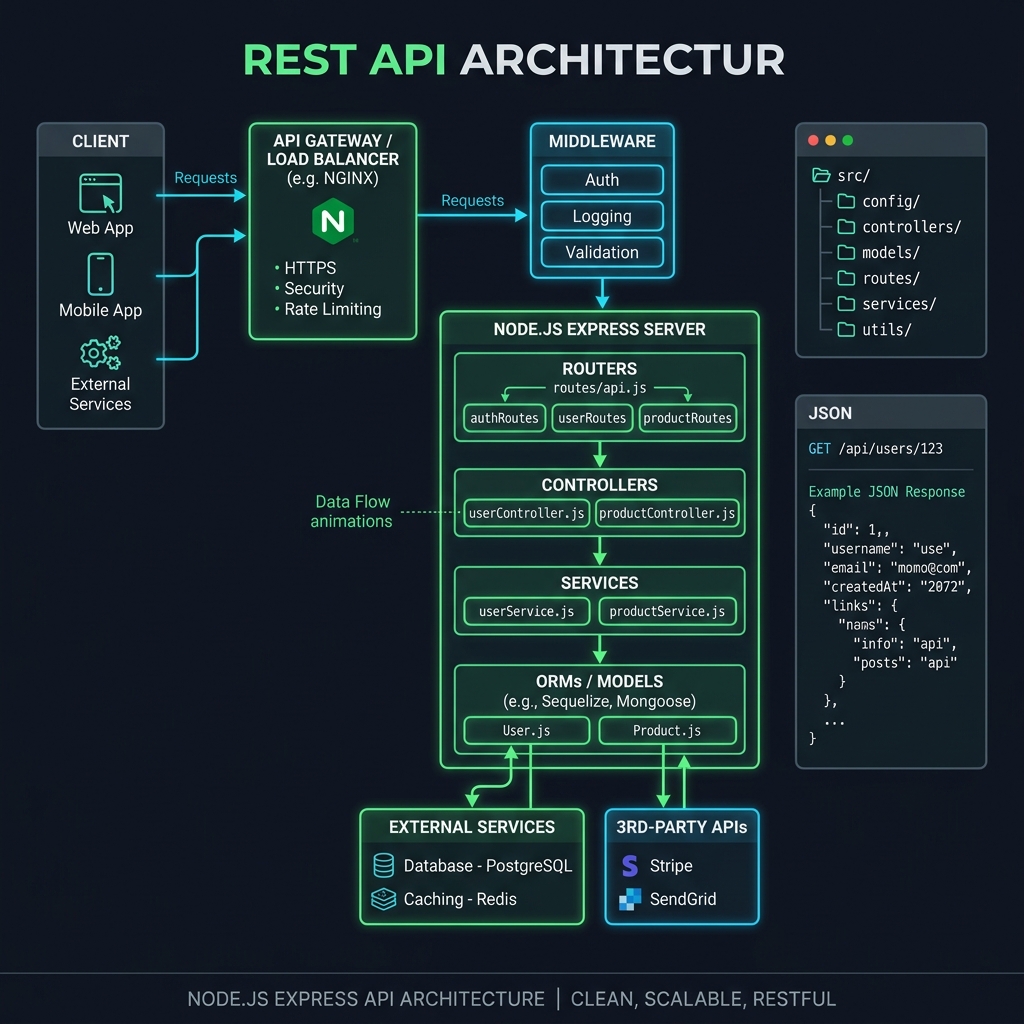
Task: Click the Web App browser icon
Action: (x=101, y=193)
